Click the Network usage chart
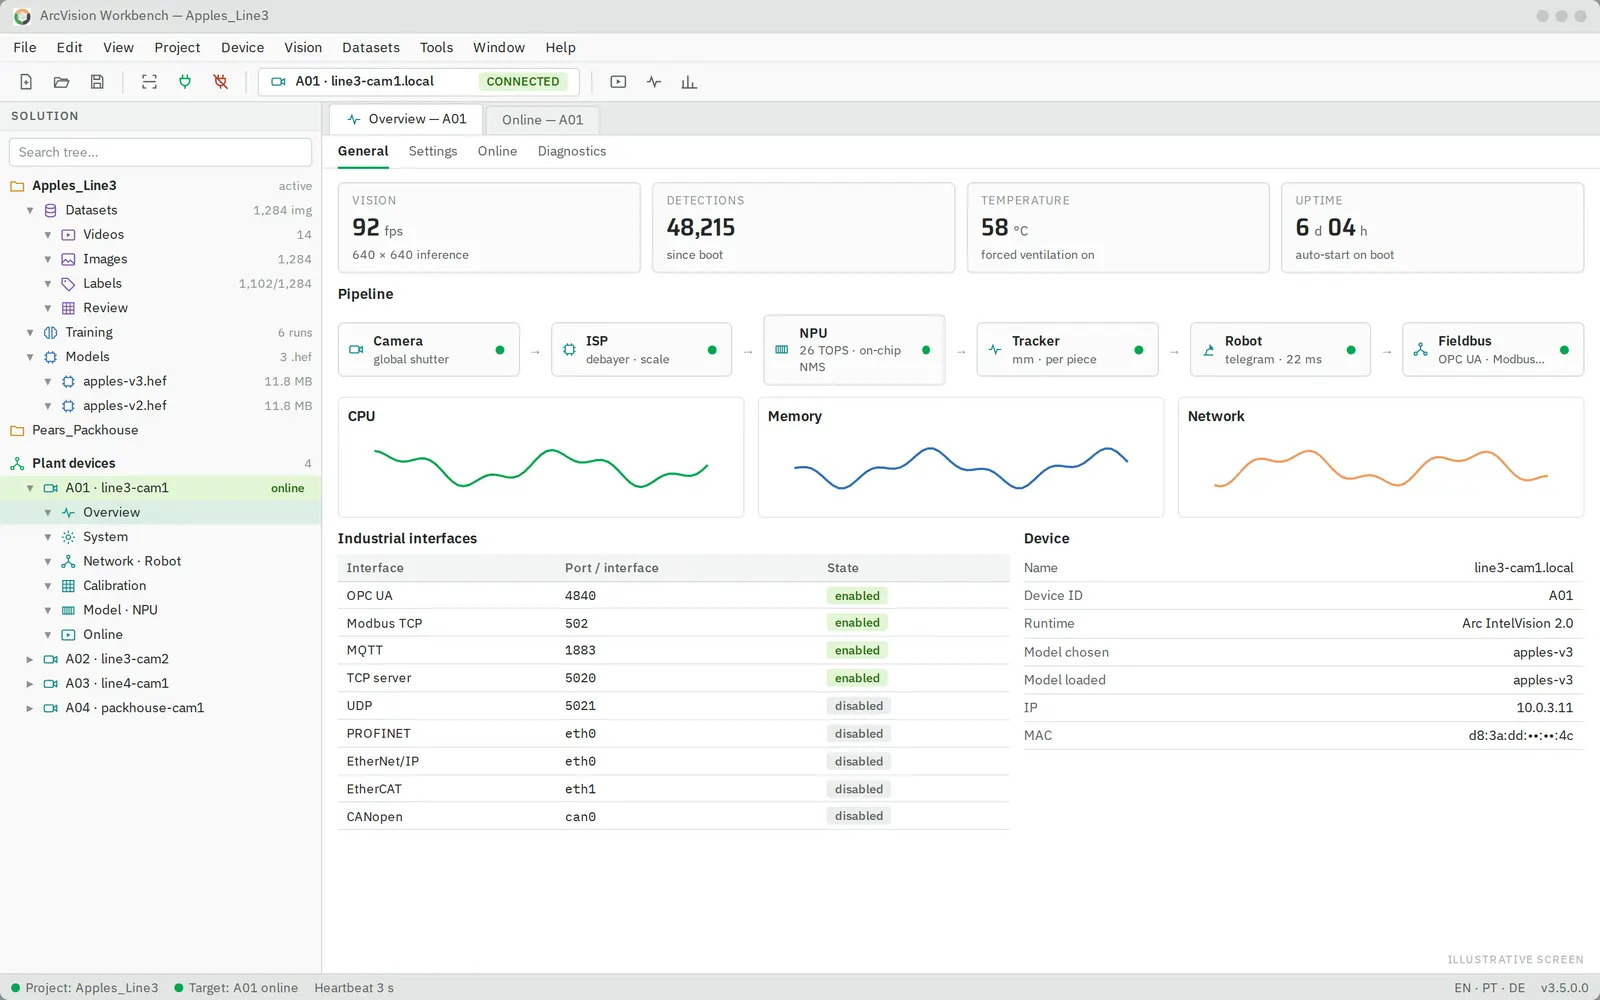The width and height of the screenshot is (1600, 1000). pos(1381,457)
